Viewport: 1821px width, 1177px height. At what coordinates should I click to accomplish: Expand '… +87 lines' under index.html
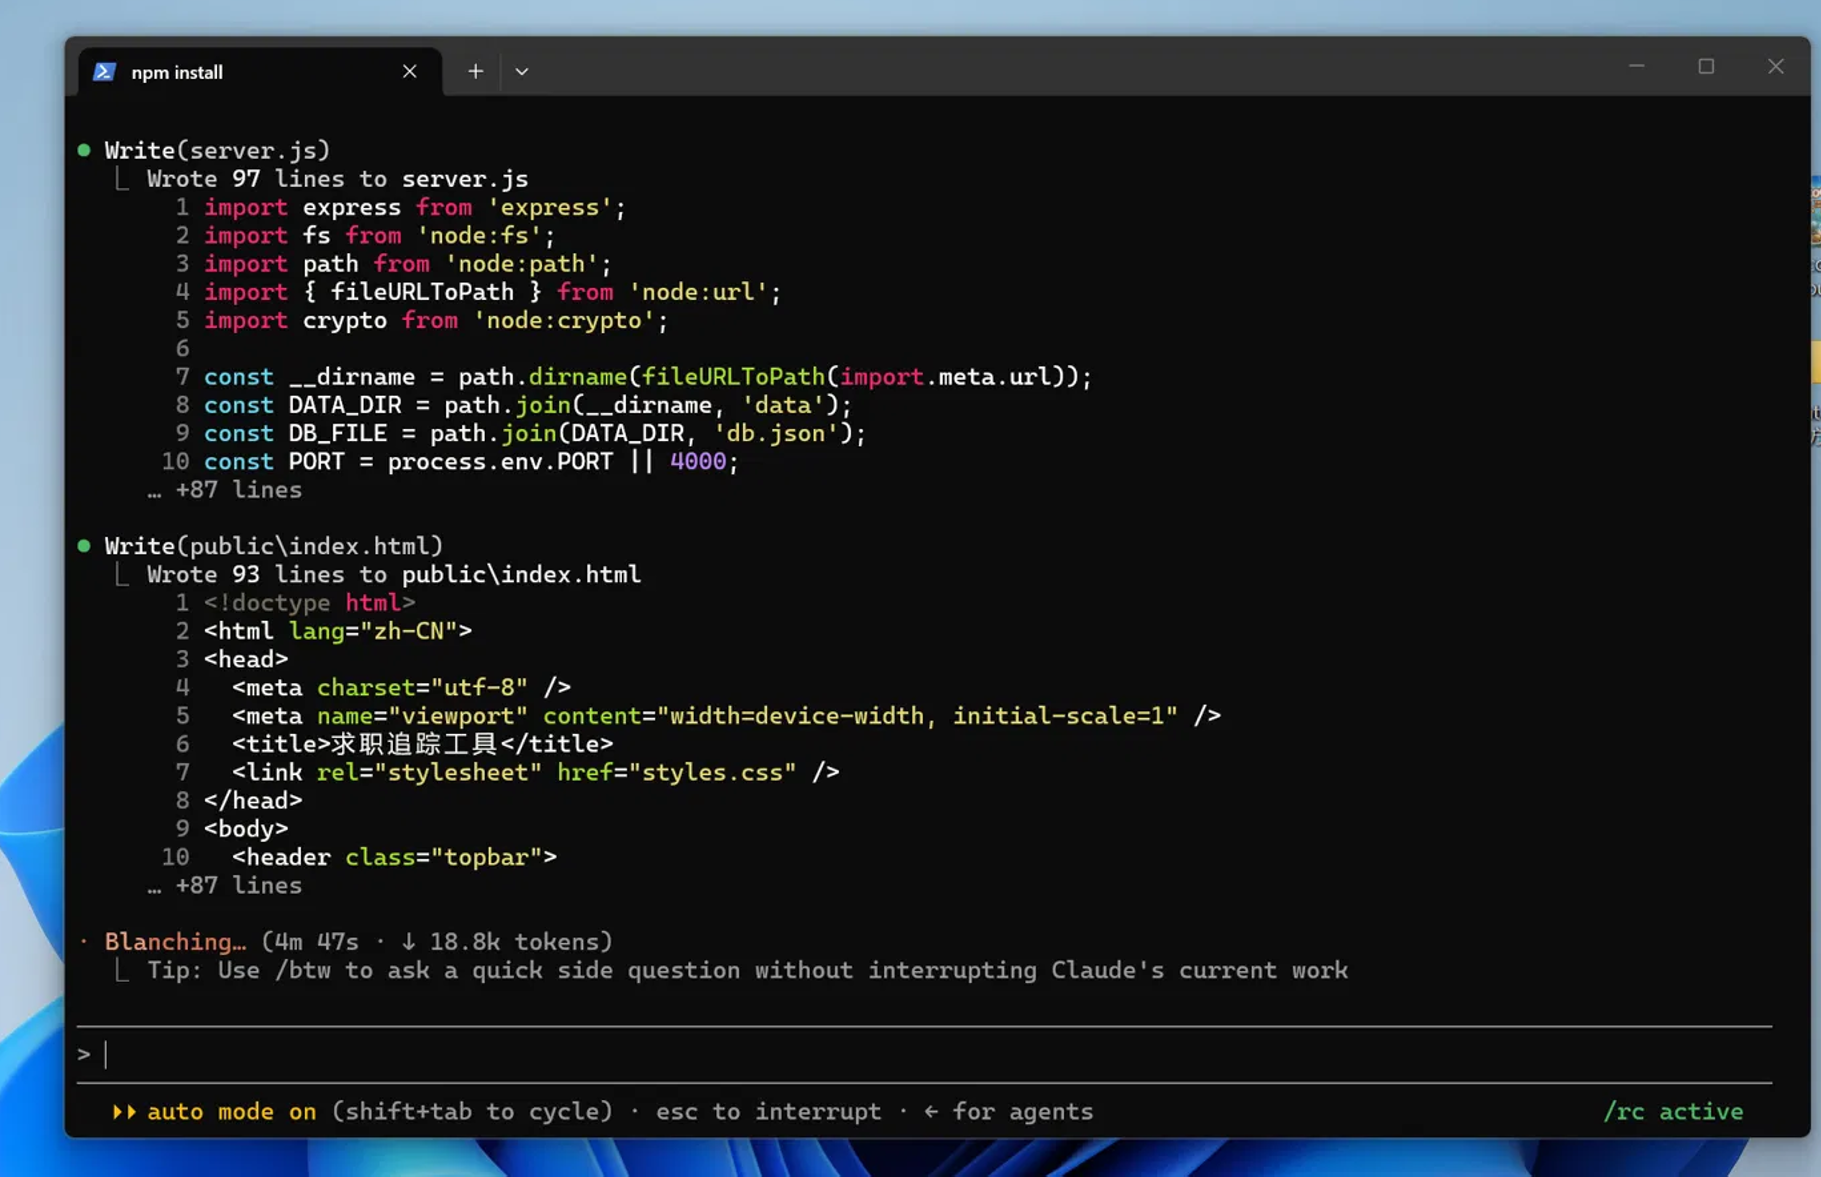click(225, 886)
